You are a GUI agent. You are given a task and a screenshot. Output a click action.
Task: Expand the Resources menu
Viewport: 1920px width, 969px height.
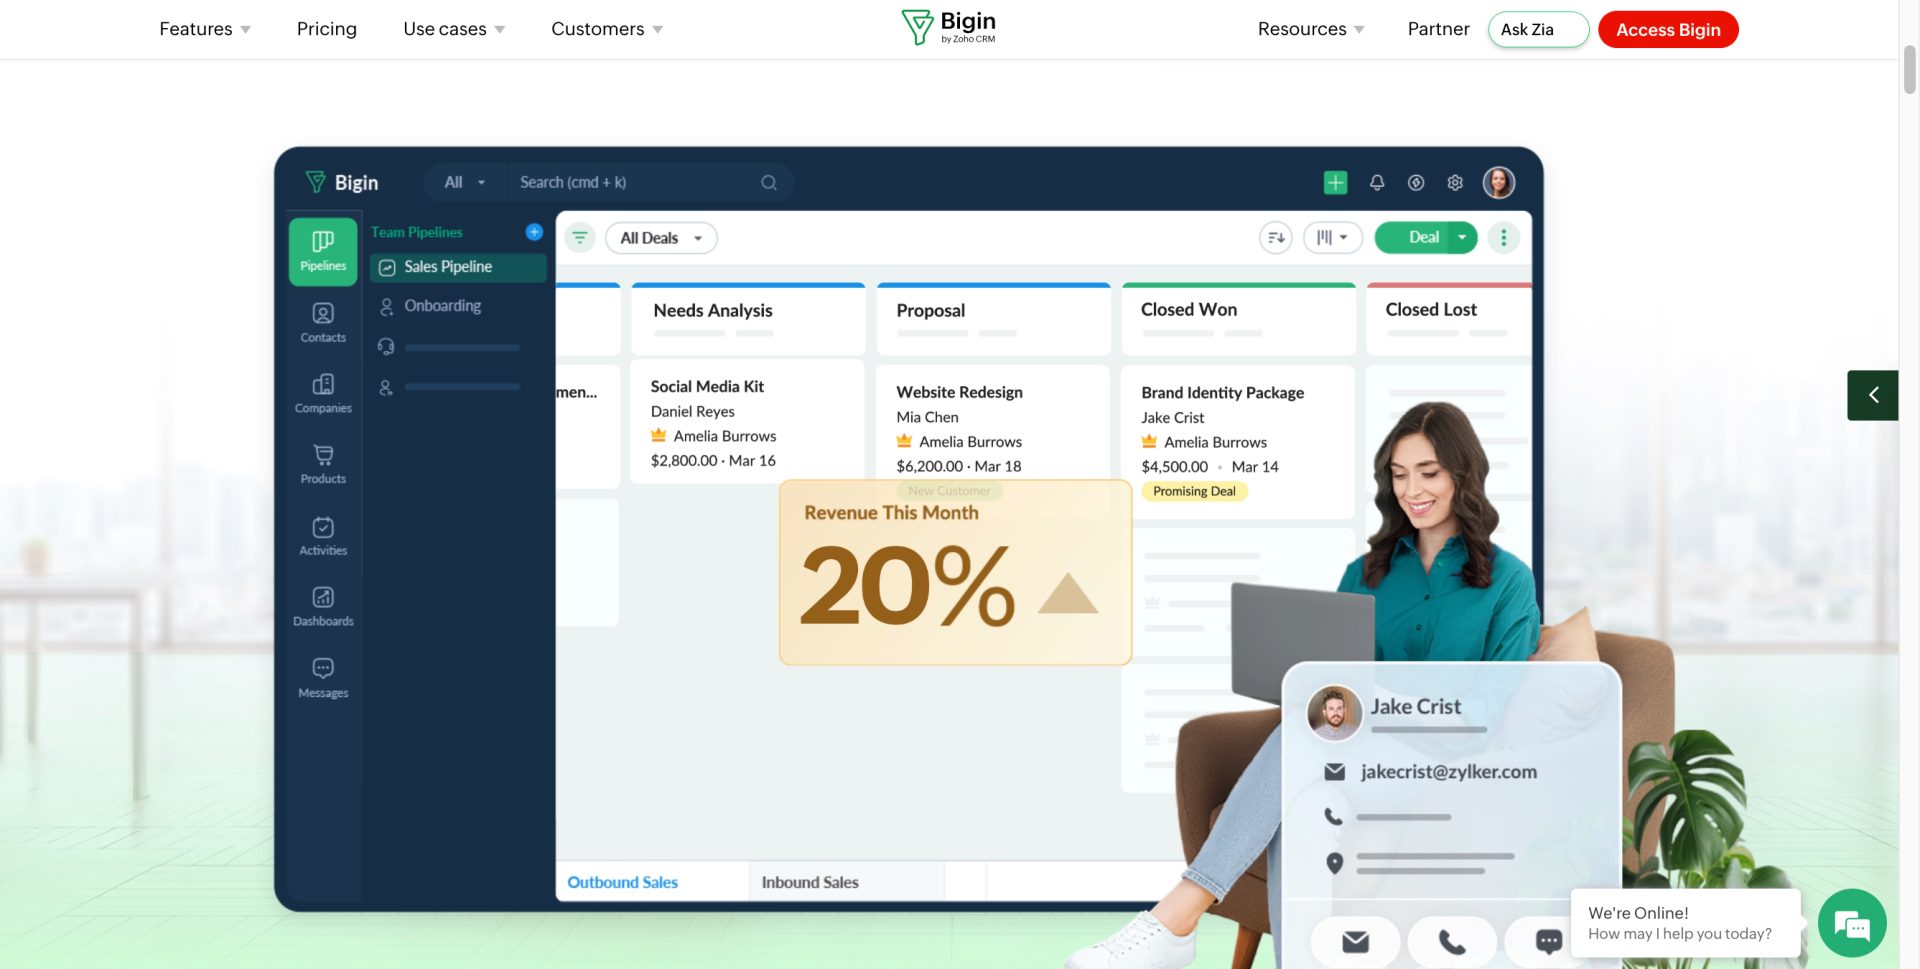[x=1311, y=29]
